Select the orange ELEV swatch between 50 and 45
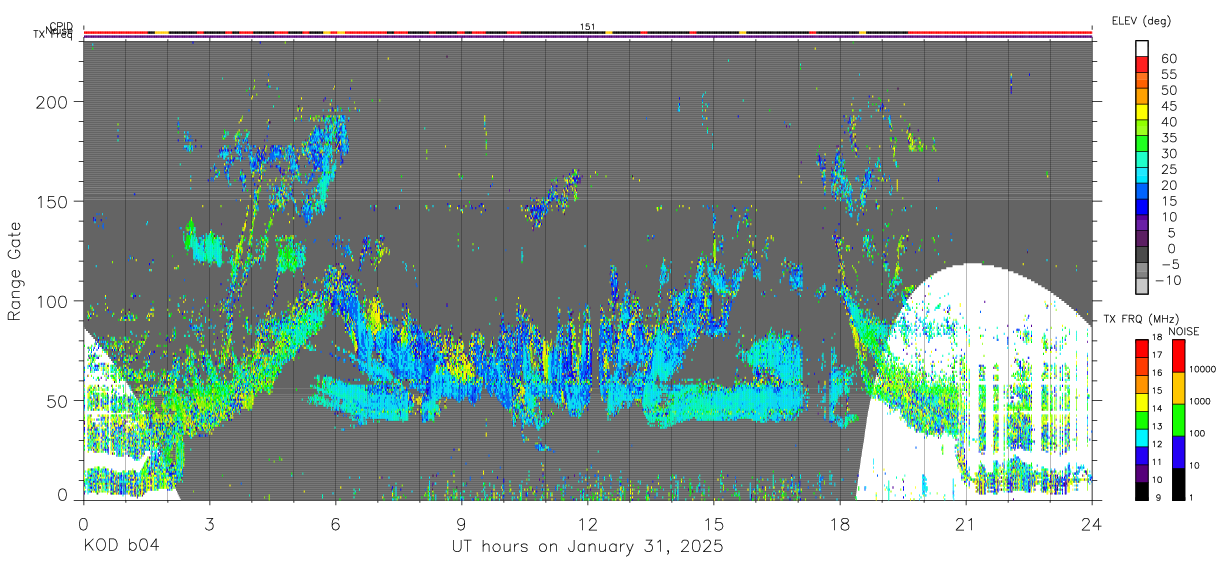 [1142, 96]
